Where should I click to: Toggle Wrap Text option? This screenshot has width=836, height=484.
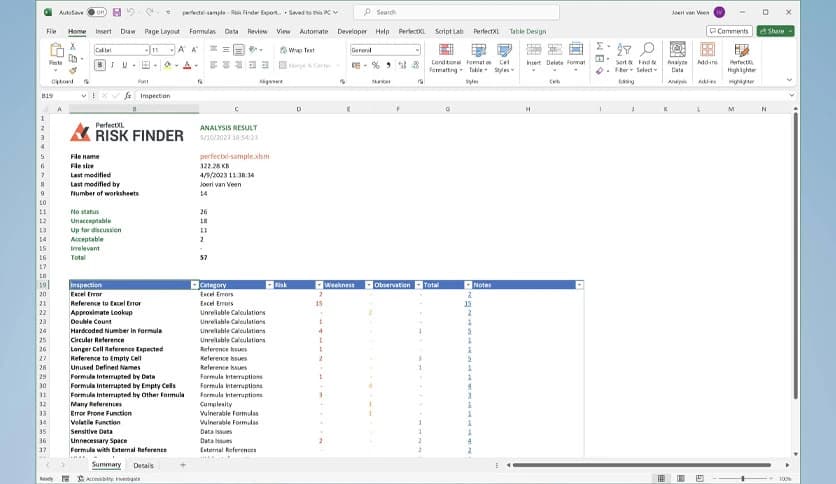click(297, 49)
